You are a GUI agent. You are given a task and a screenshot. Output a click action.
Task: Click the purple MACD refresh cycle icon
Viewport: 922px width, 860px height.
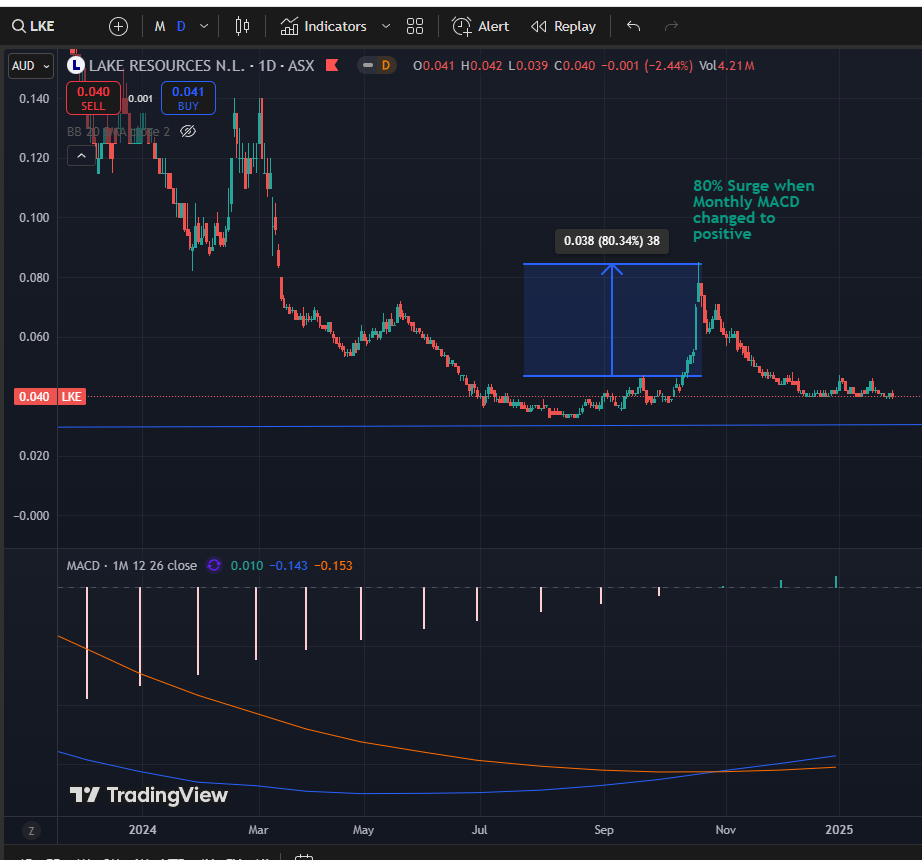tap(214, 565)
